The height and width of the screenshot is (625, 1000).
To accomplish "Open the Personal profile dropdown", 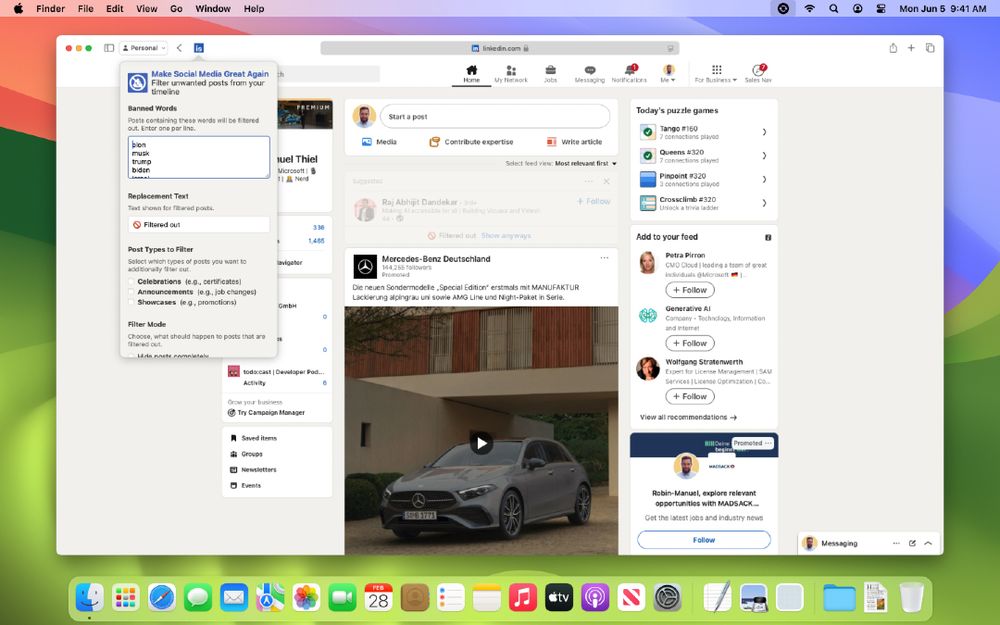I will tap(144, 48).
